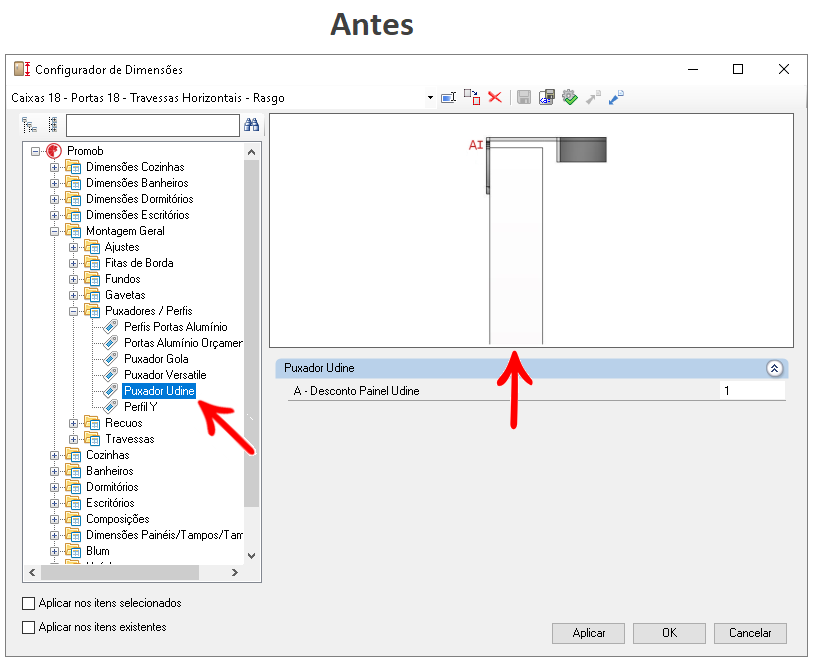Viewport: 813px width, 663px height.
Task: Click the red X delete configuration icon
Action: pyautogui.click(x=495, y=97)
